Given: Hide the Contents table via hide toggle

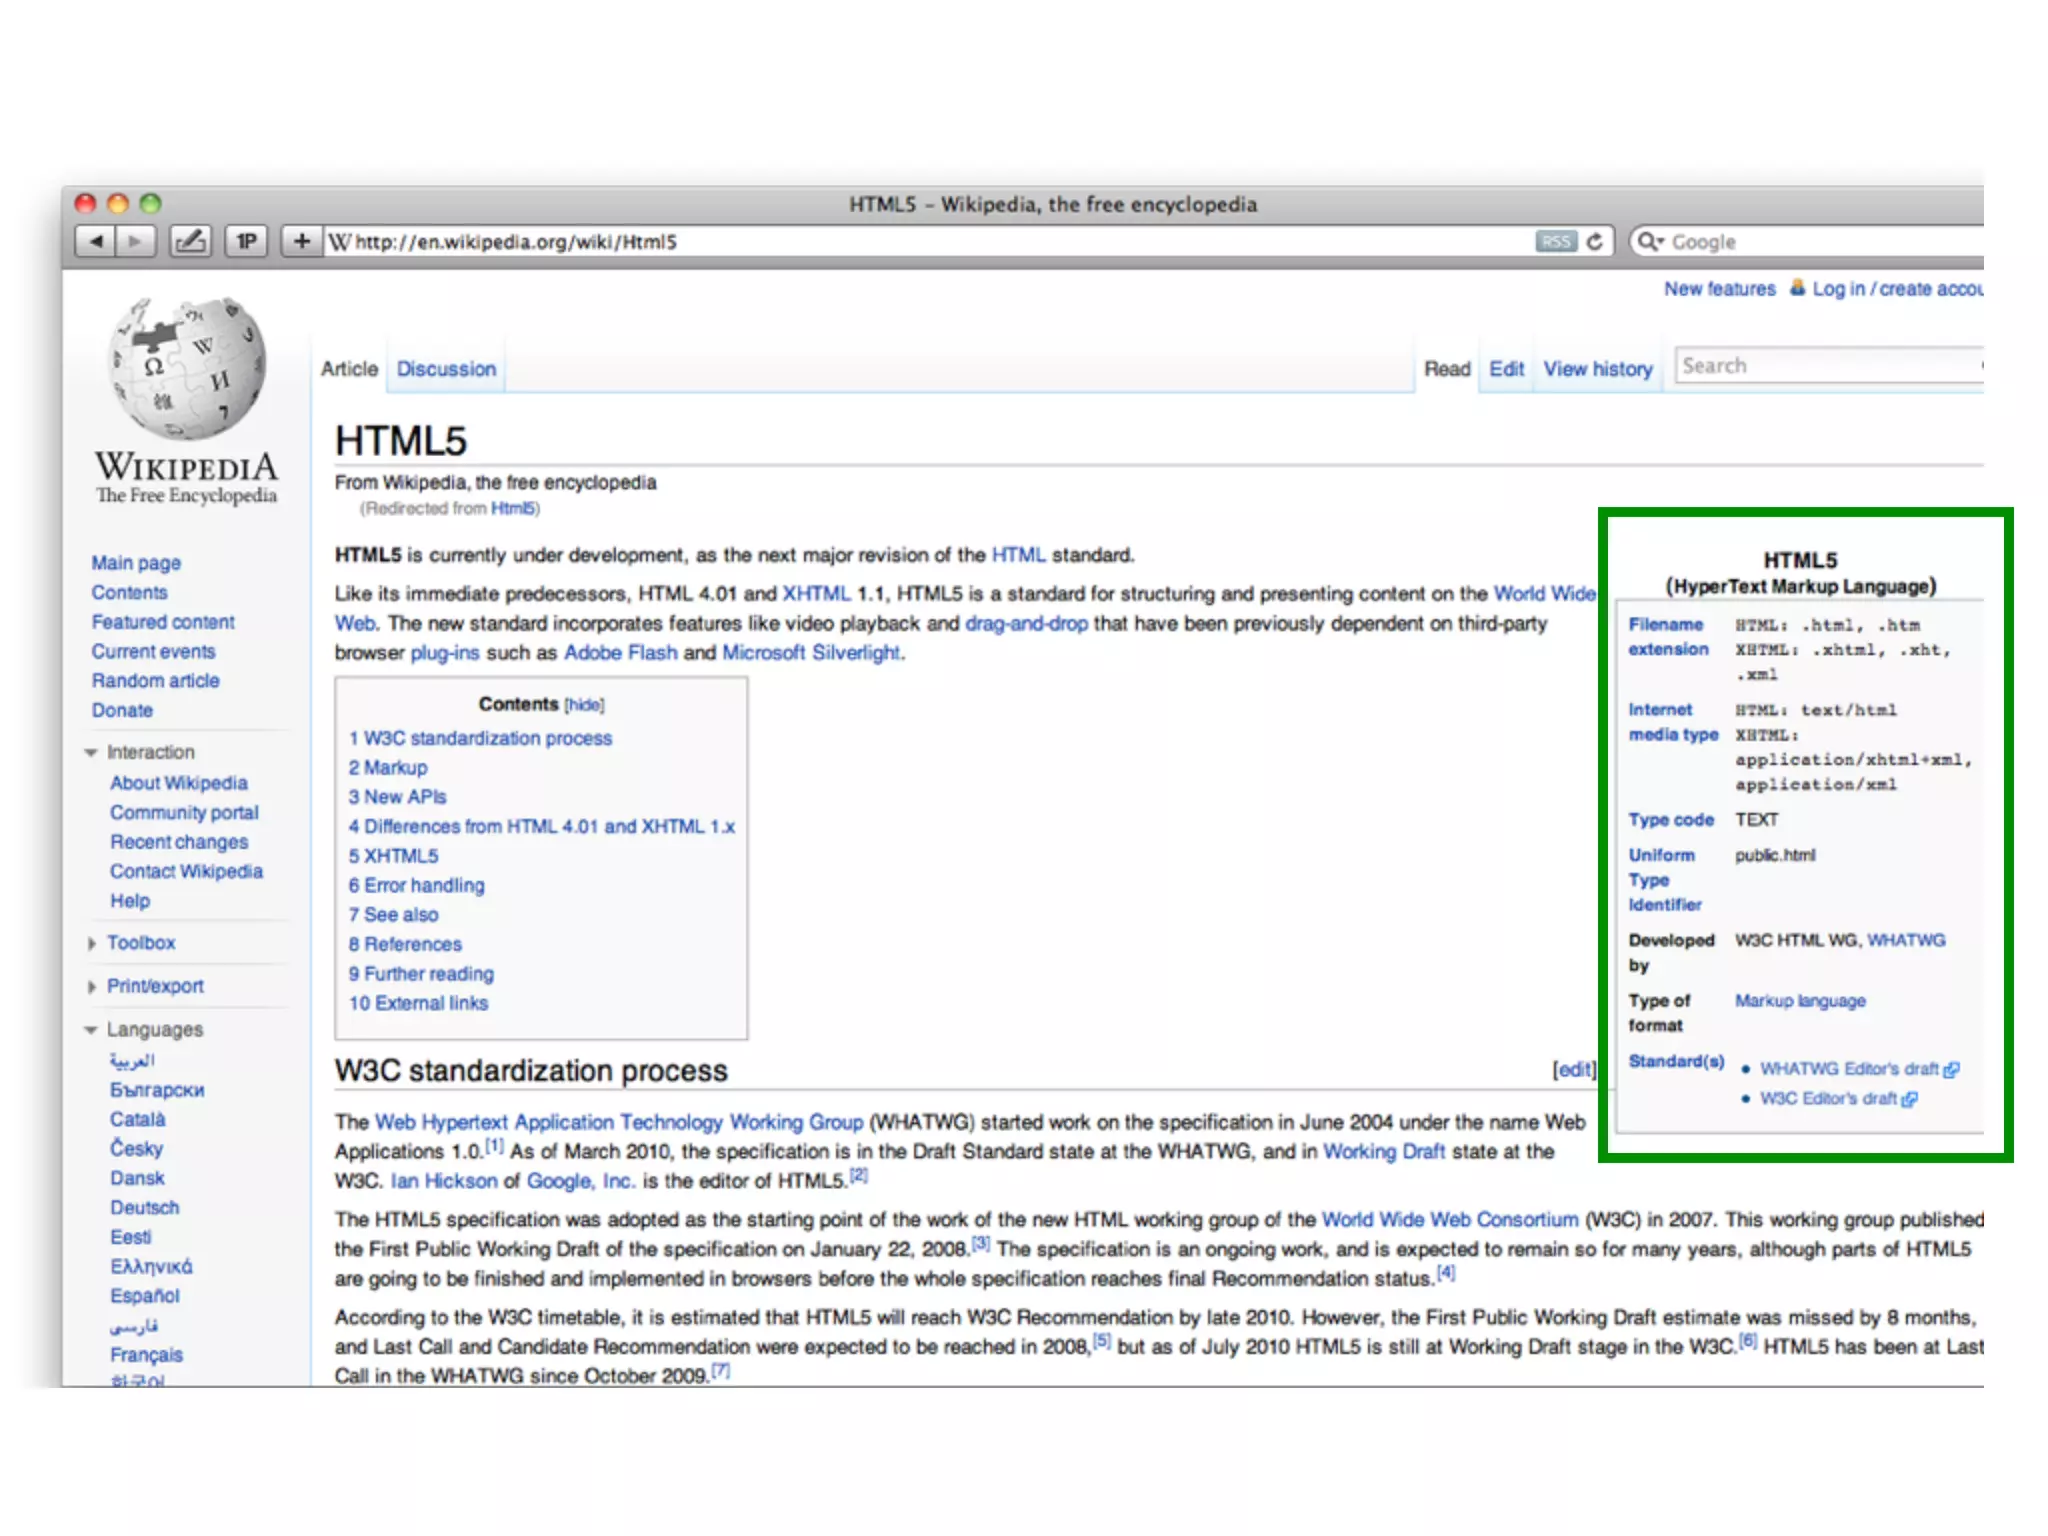Looking at the screenshot, I should click(x=584, y=705).
